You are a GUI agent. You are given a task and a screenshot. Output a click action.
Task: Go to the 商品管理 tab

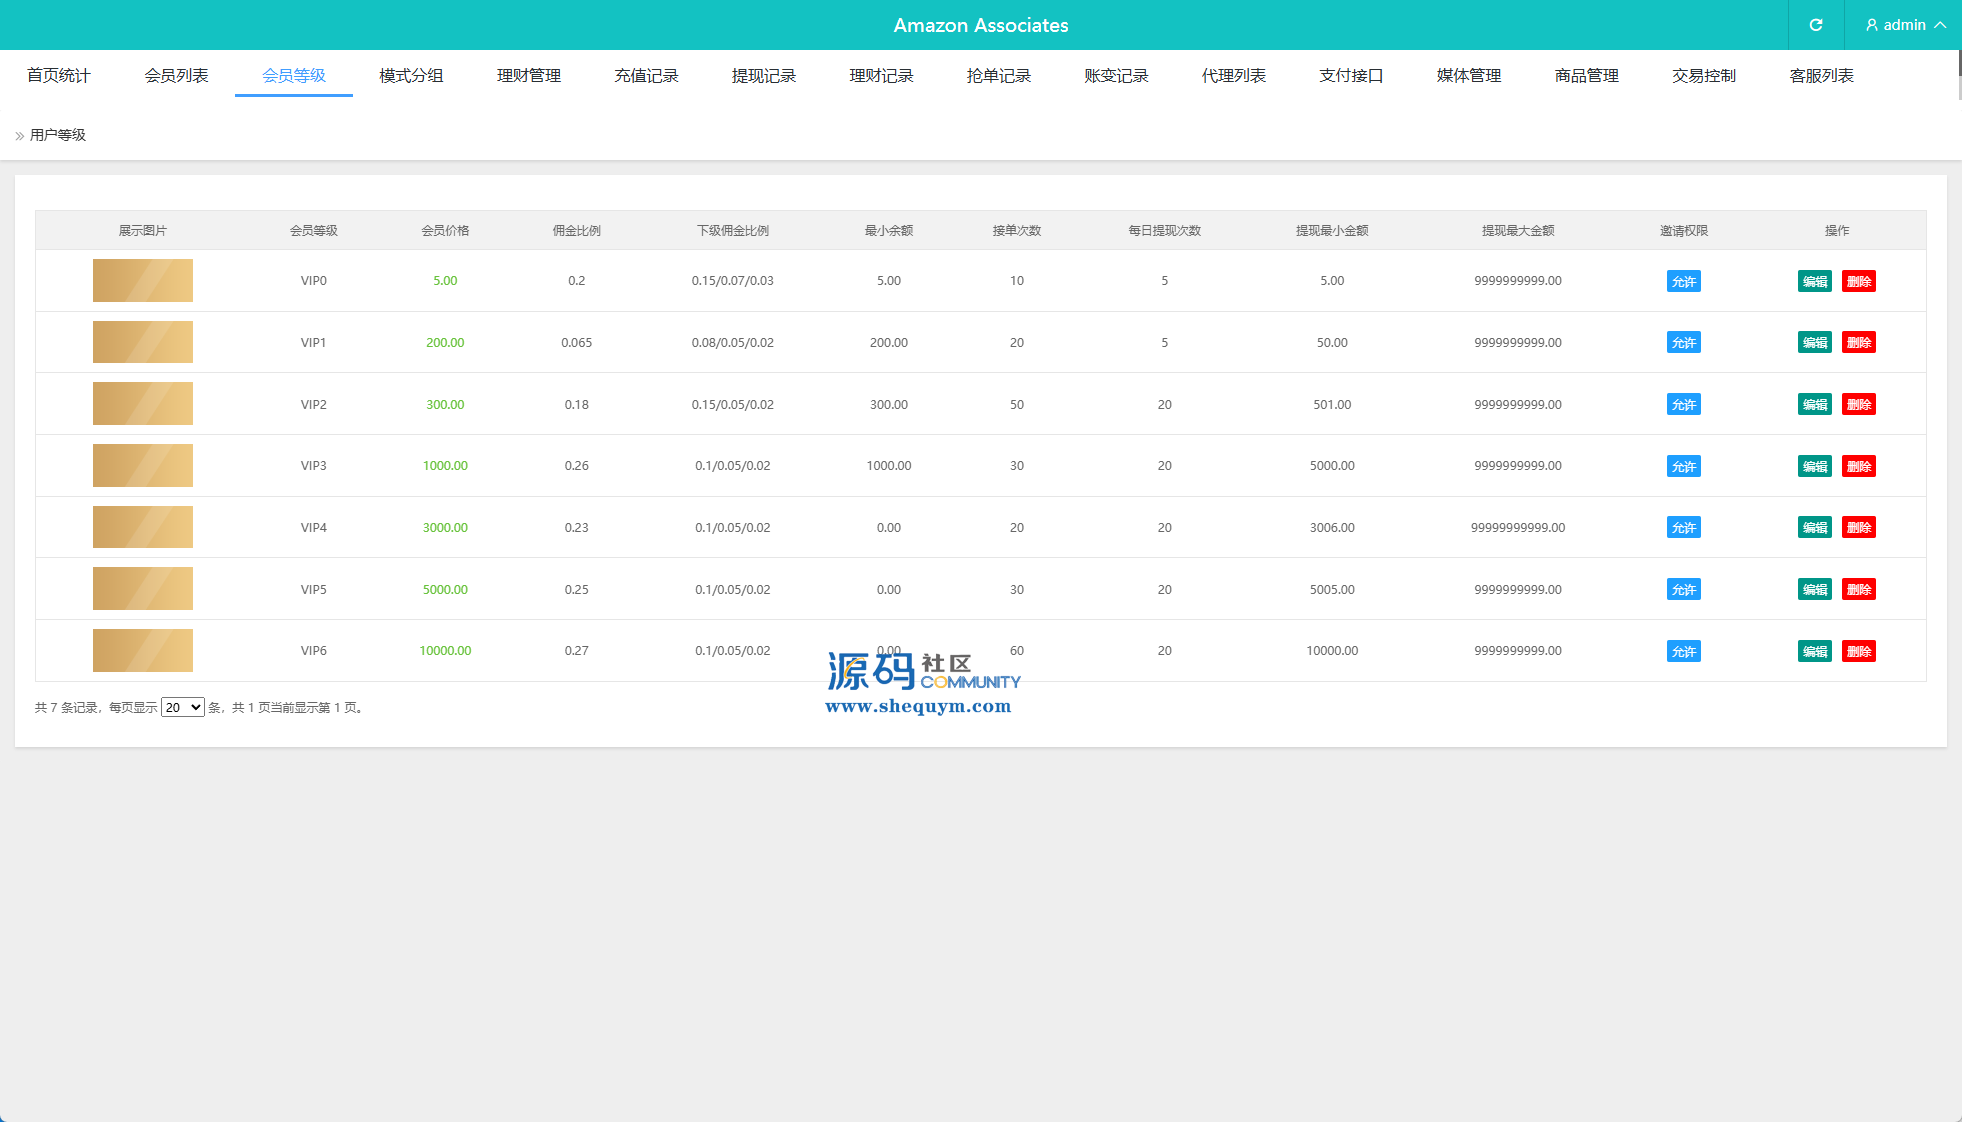(1586, 76)
